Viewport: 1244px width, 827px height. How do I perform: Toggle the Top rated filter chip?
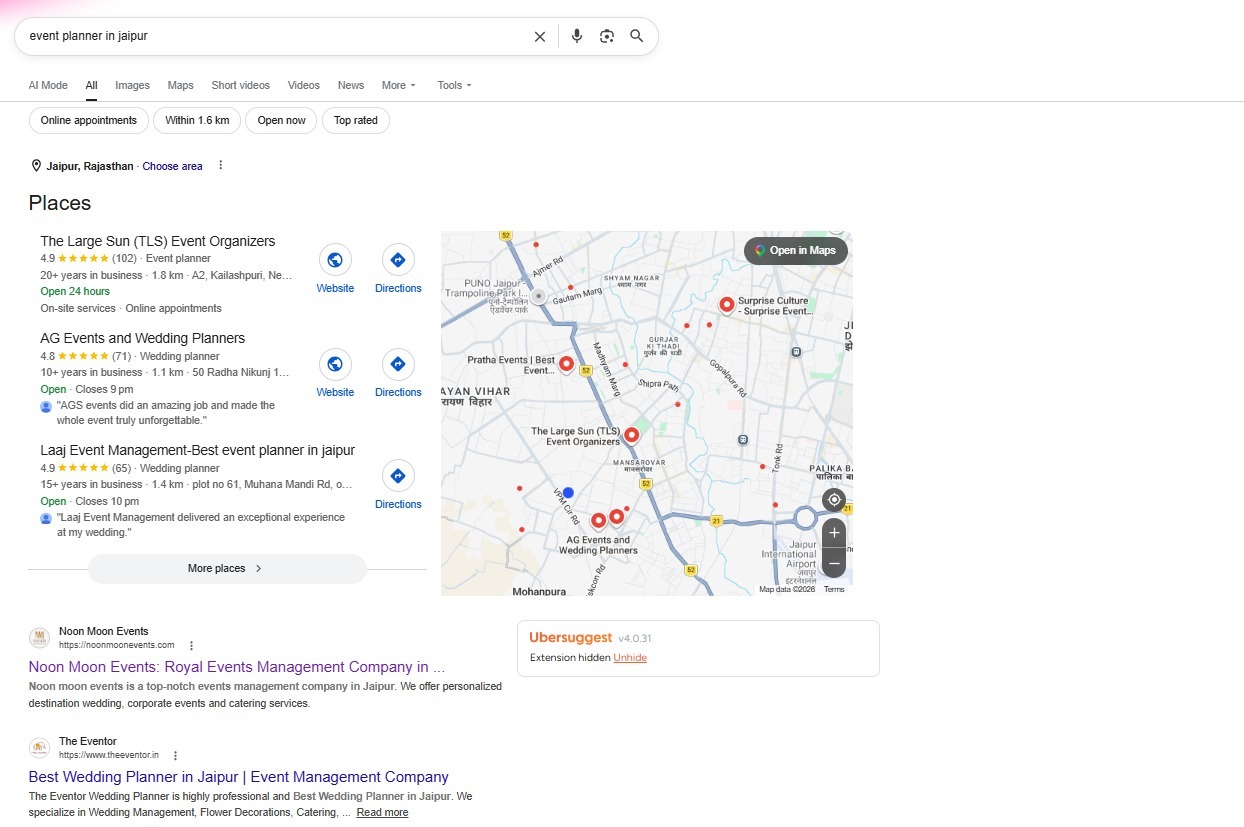(356, 120)
